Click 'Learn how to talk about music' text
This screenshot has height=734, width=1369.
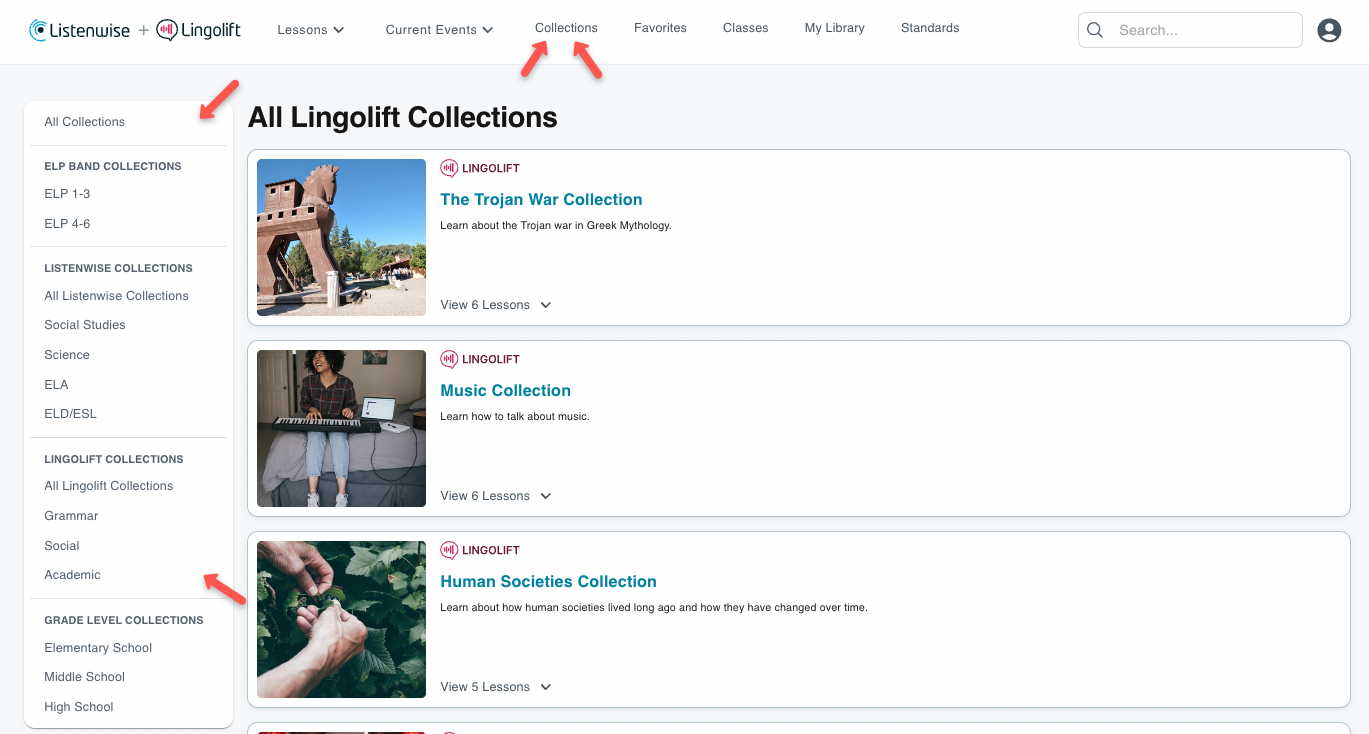(515, 417)
